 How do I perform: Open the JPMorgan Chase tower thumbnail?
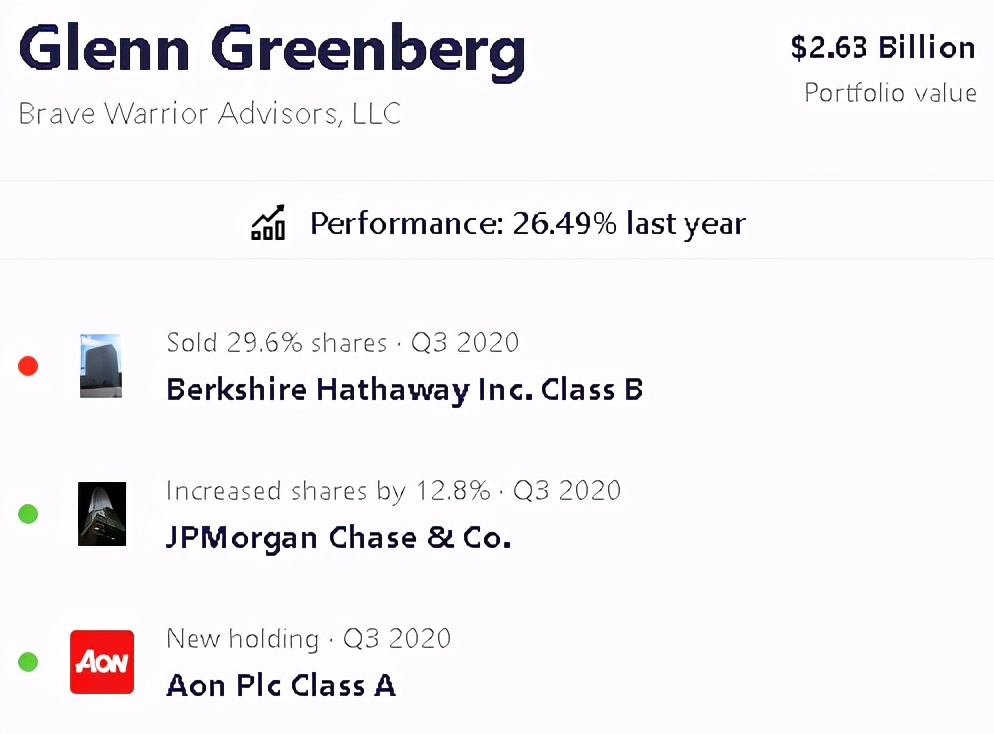101,514
